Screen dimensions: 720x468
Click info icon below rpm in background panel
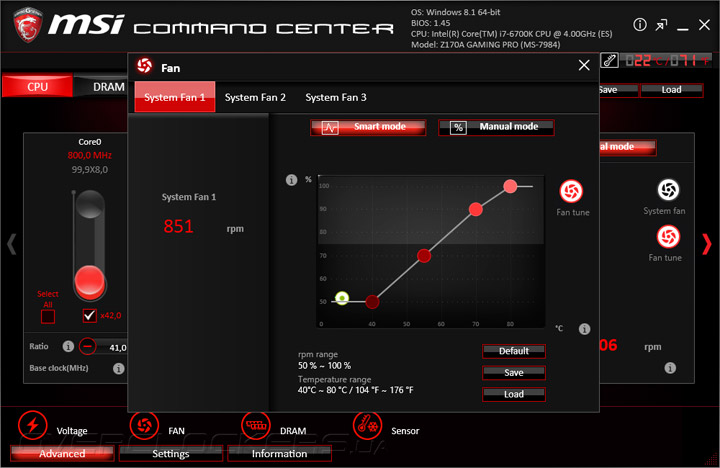tap(670, 368)
